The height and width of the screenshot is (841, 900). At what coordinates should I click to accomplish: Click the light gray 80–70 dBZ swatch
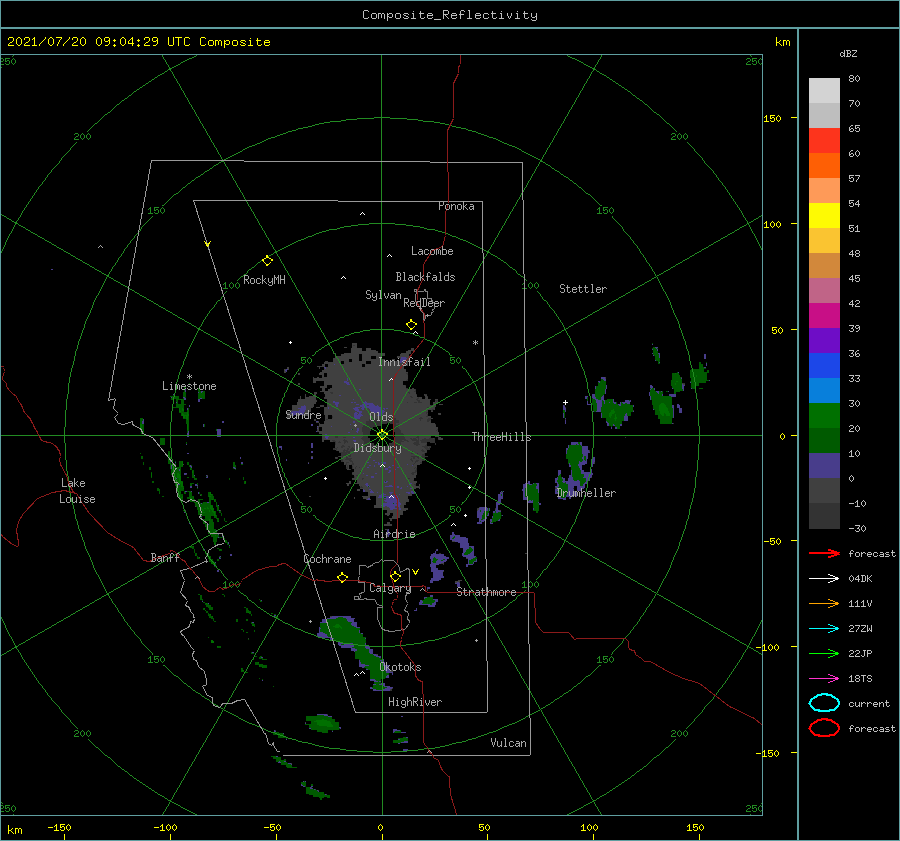point(824,91)
